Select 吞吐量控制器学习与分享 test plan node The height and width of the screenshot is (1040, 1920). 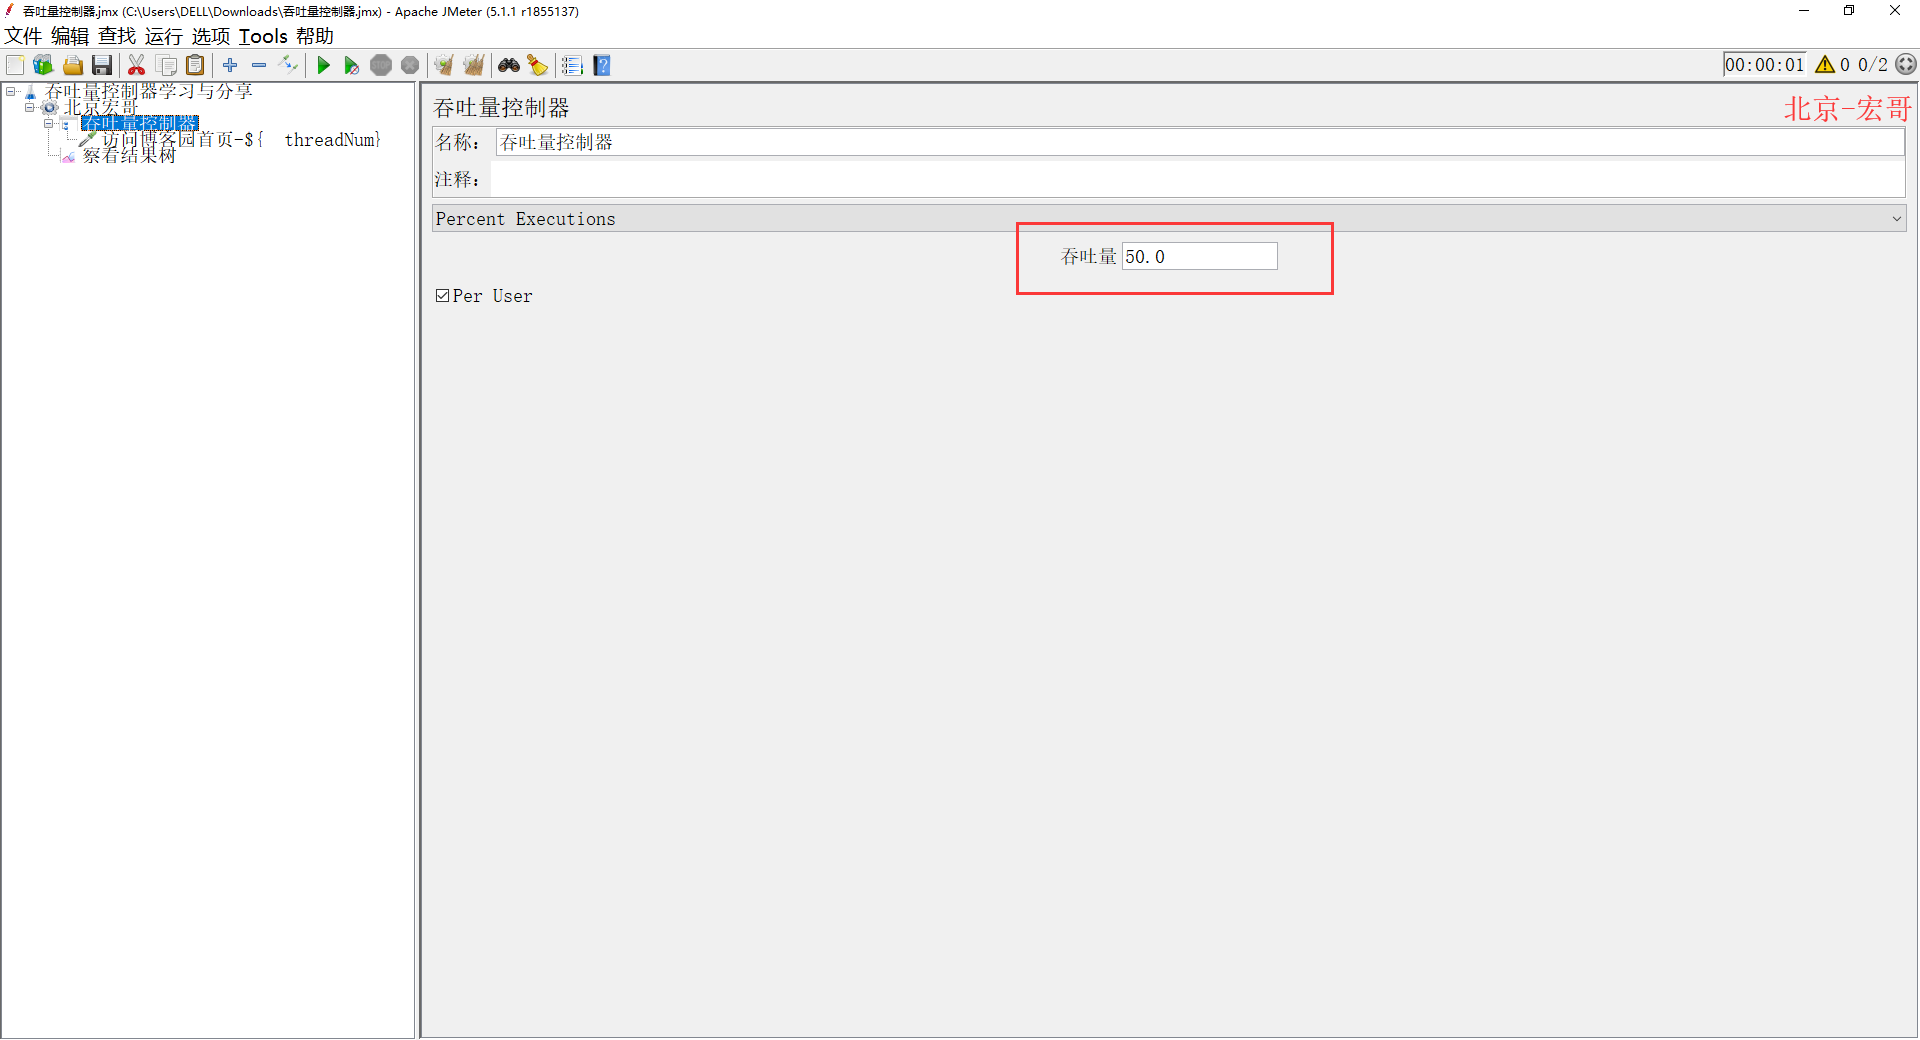[148, 91]
